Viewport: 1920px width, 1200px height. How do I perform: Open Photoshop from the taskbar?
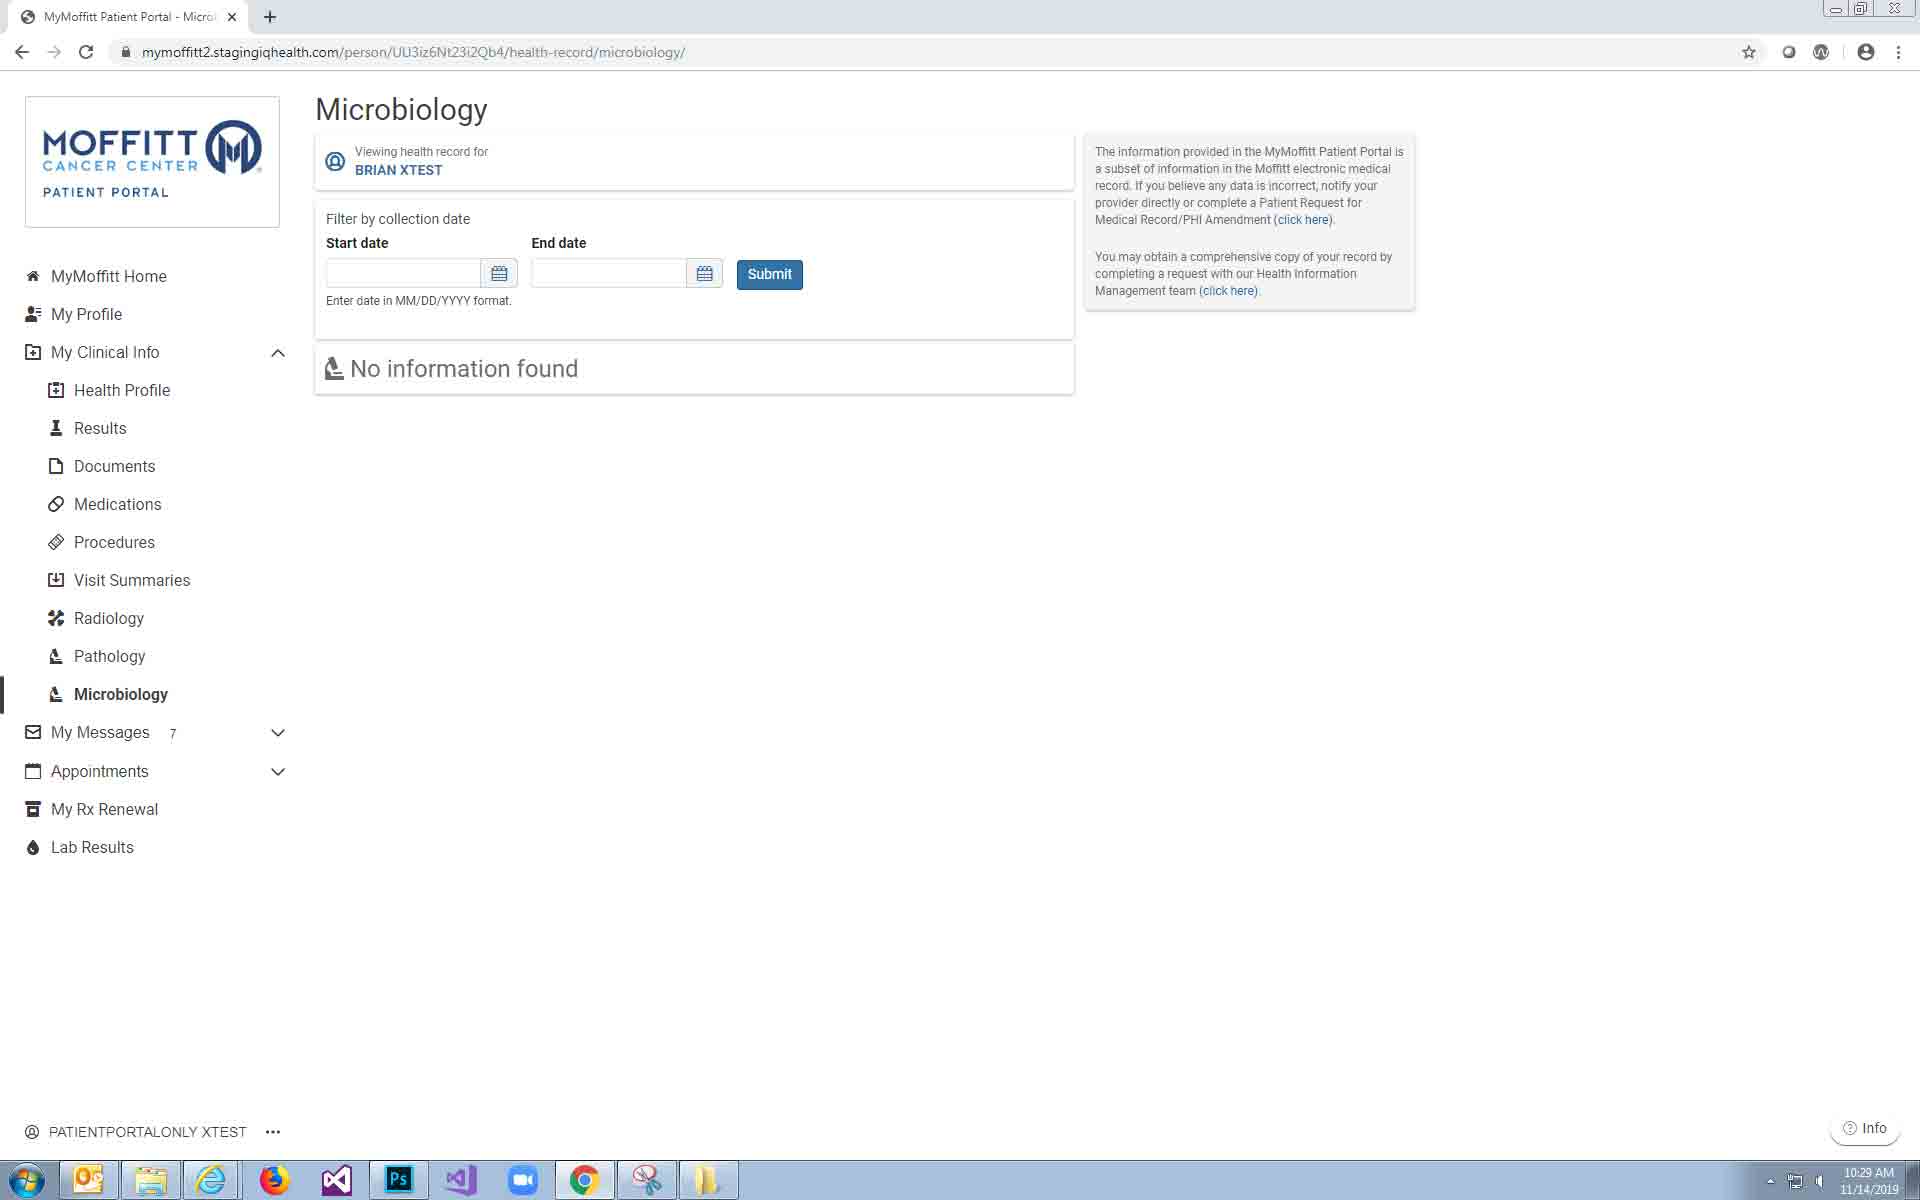tap(398, 1180)
